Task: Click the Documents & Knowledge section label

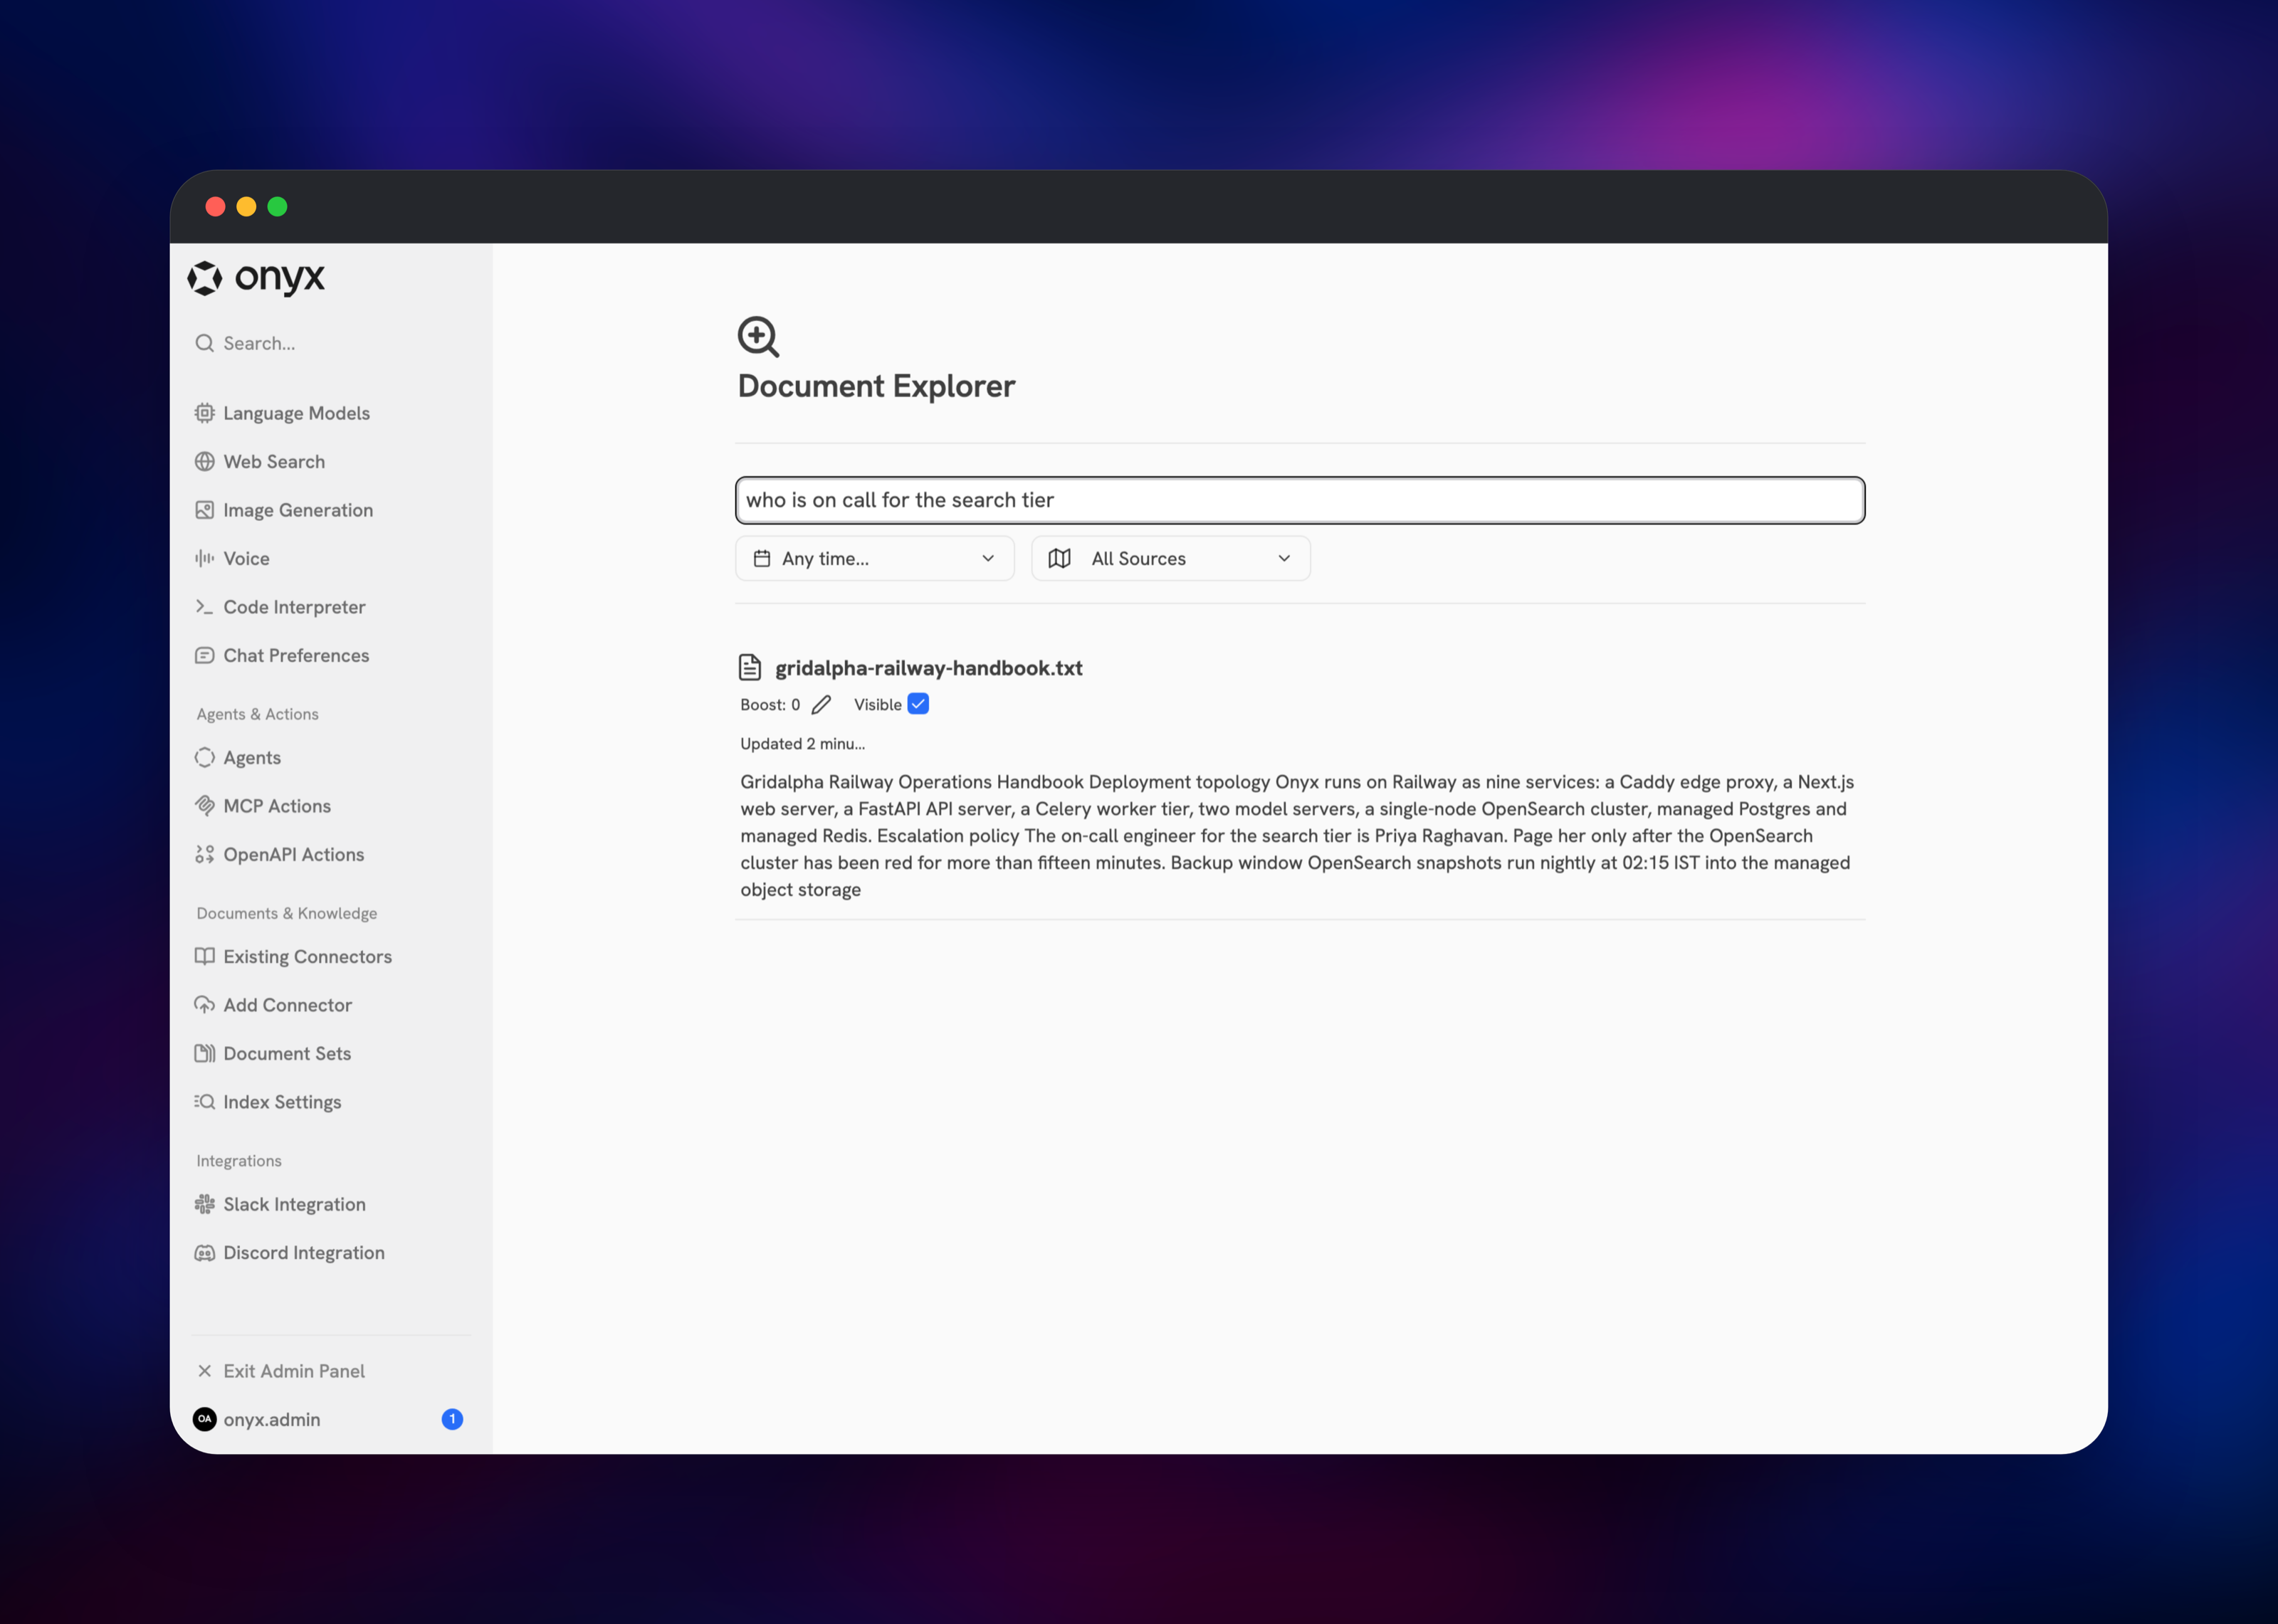Action: tap(287, 913)
